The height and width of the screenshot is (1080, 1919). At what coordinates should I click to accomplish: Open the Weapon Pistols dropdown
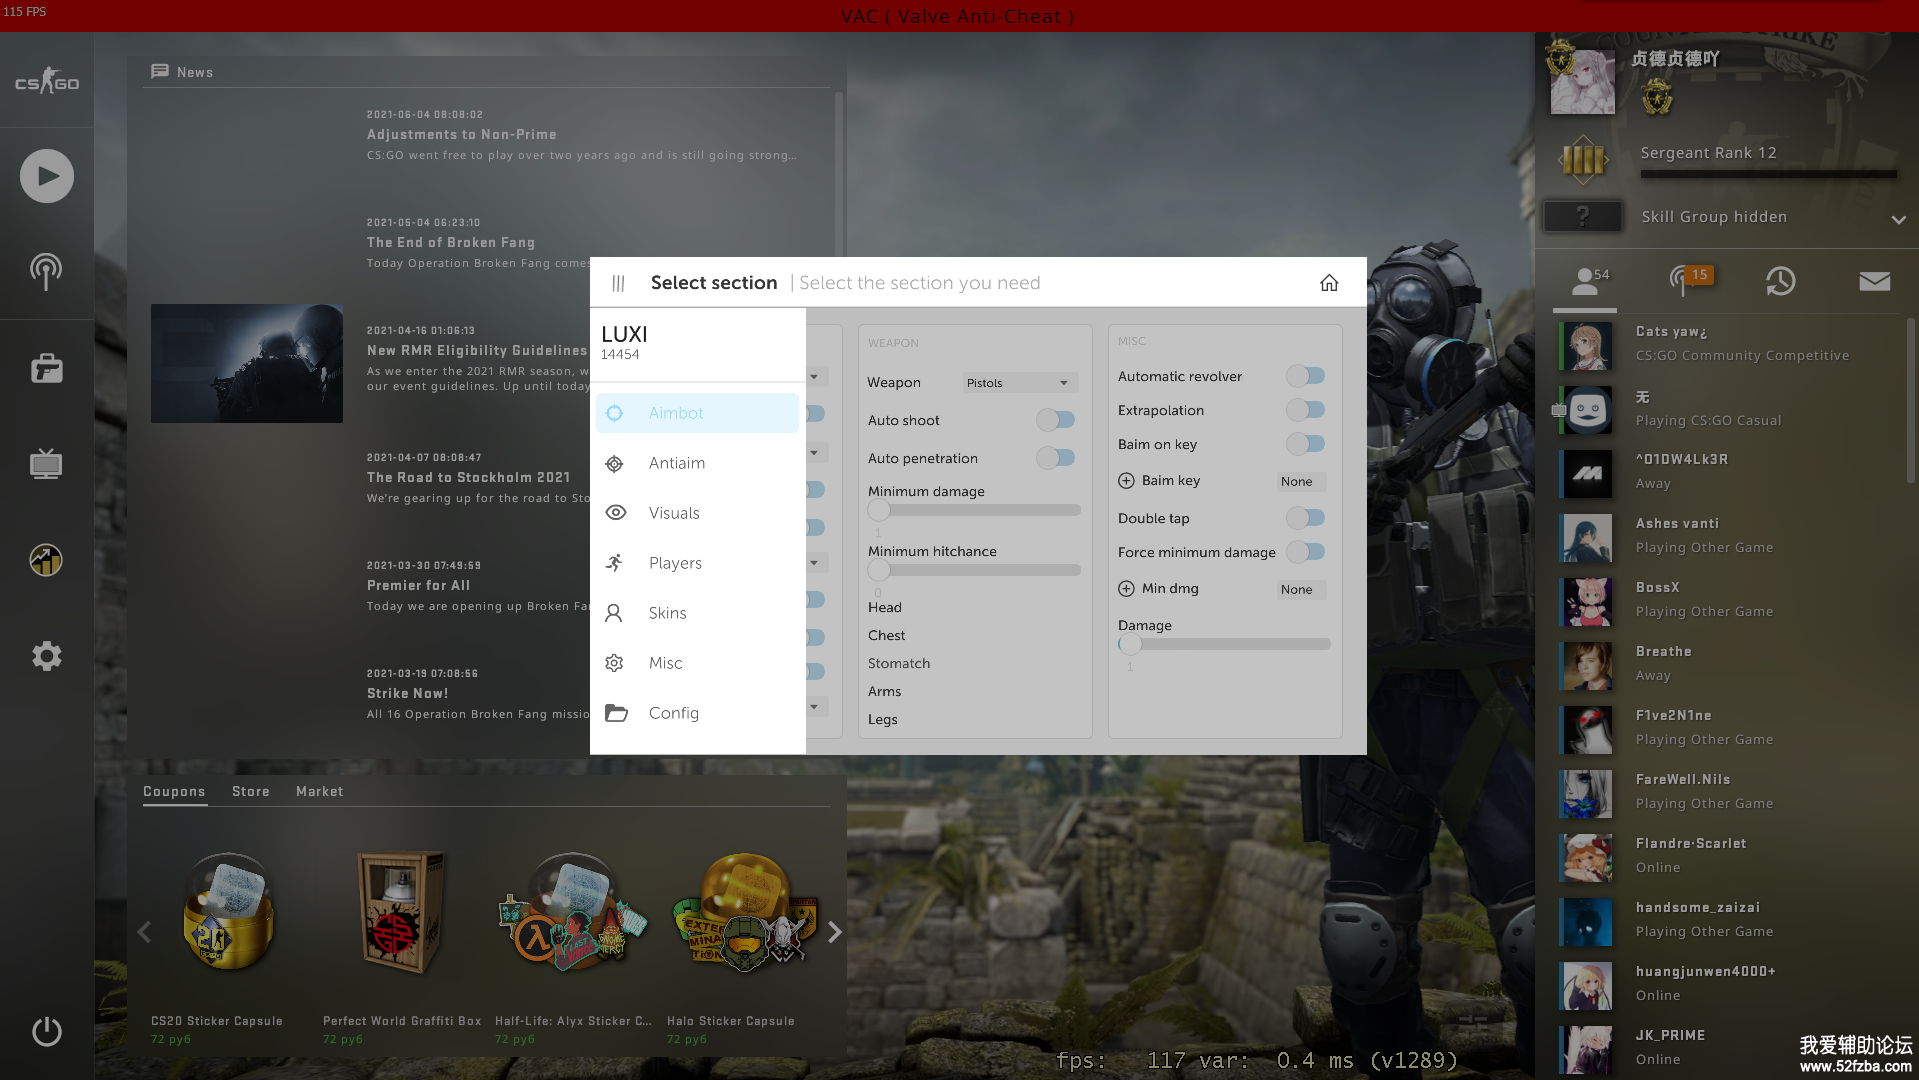(x=1018, y=383)
